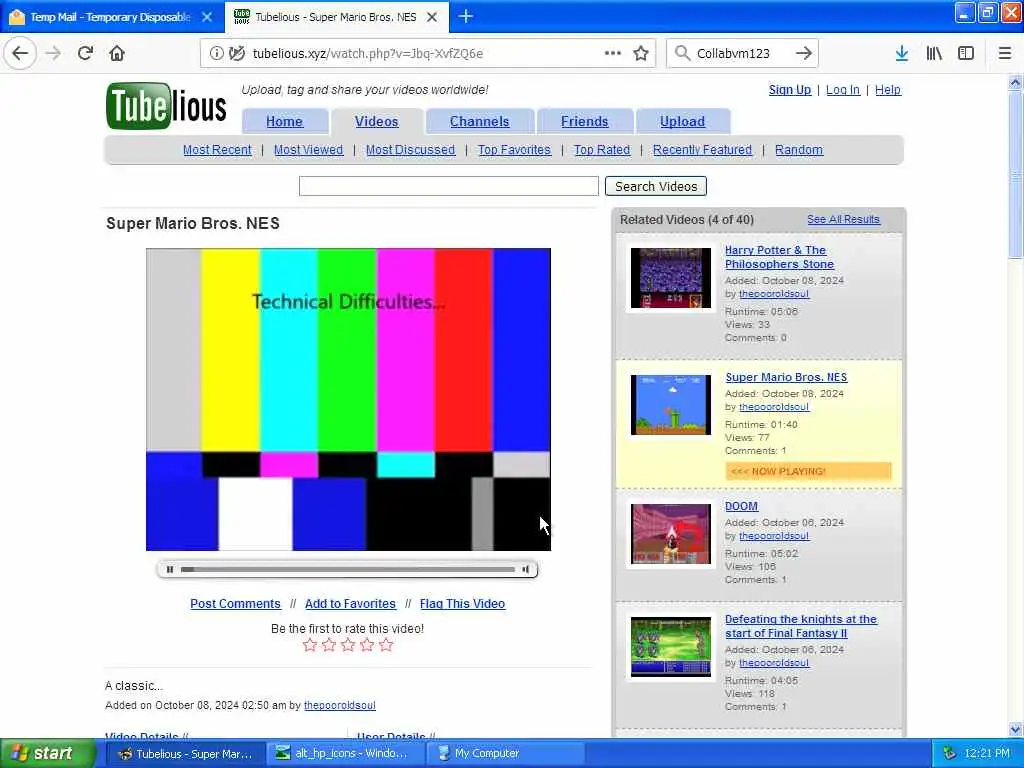Mute the video with the speaker icon
This screenshot has width=1024, height=768.
point(525,569)
